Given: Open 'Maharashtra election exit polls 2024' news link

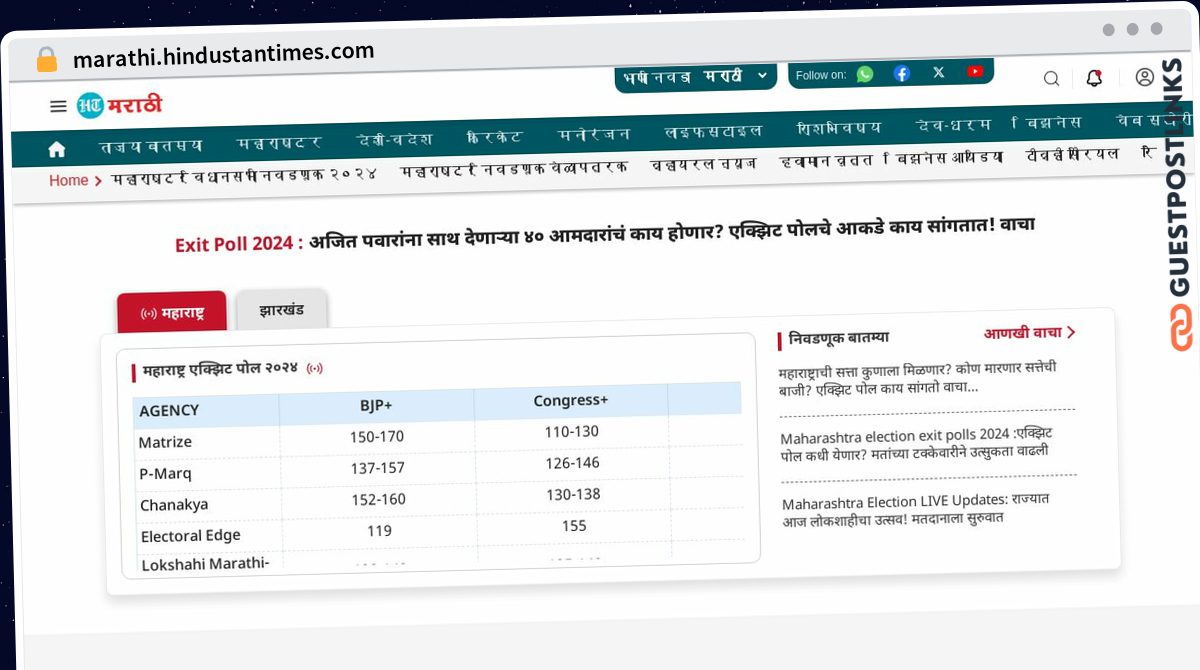Looking at the screenshot, I should [x=916, y=443].
